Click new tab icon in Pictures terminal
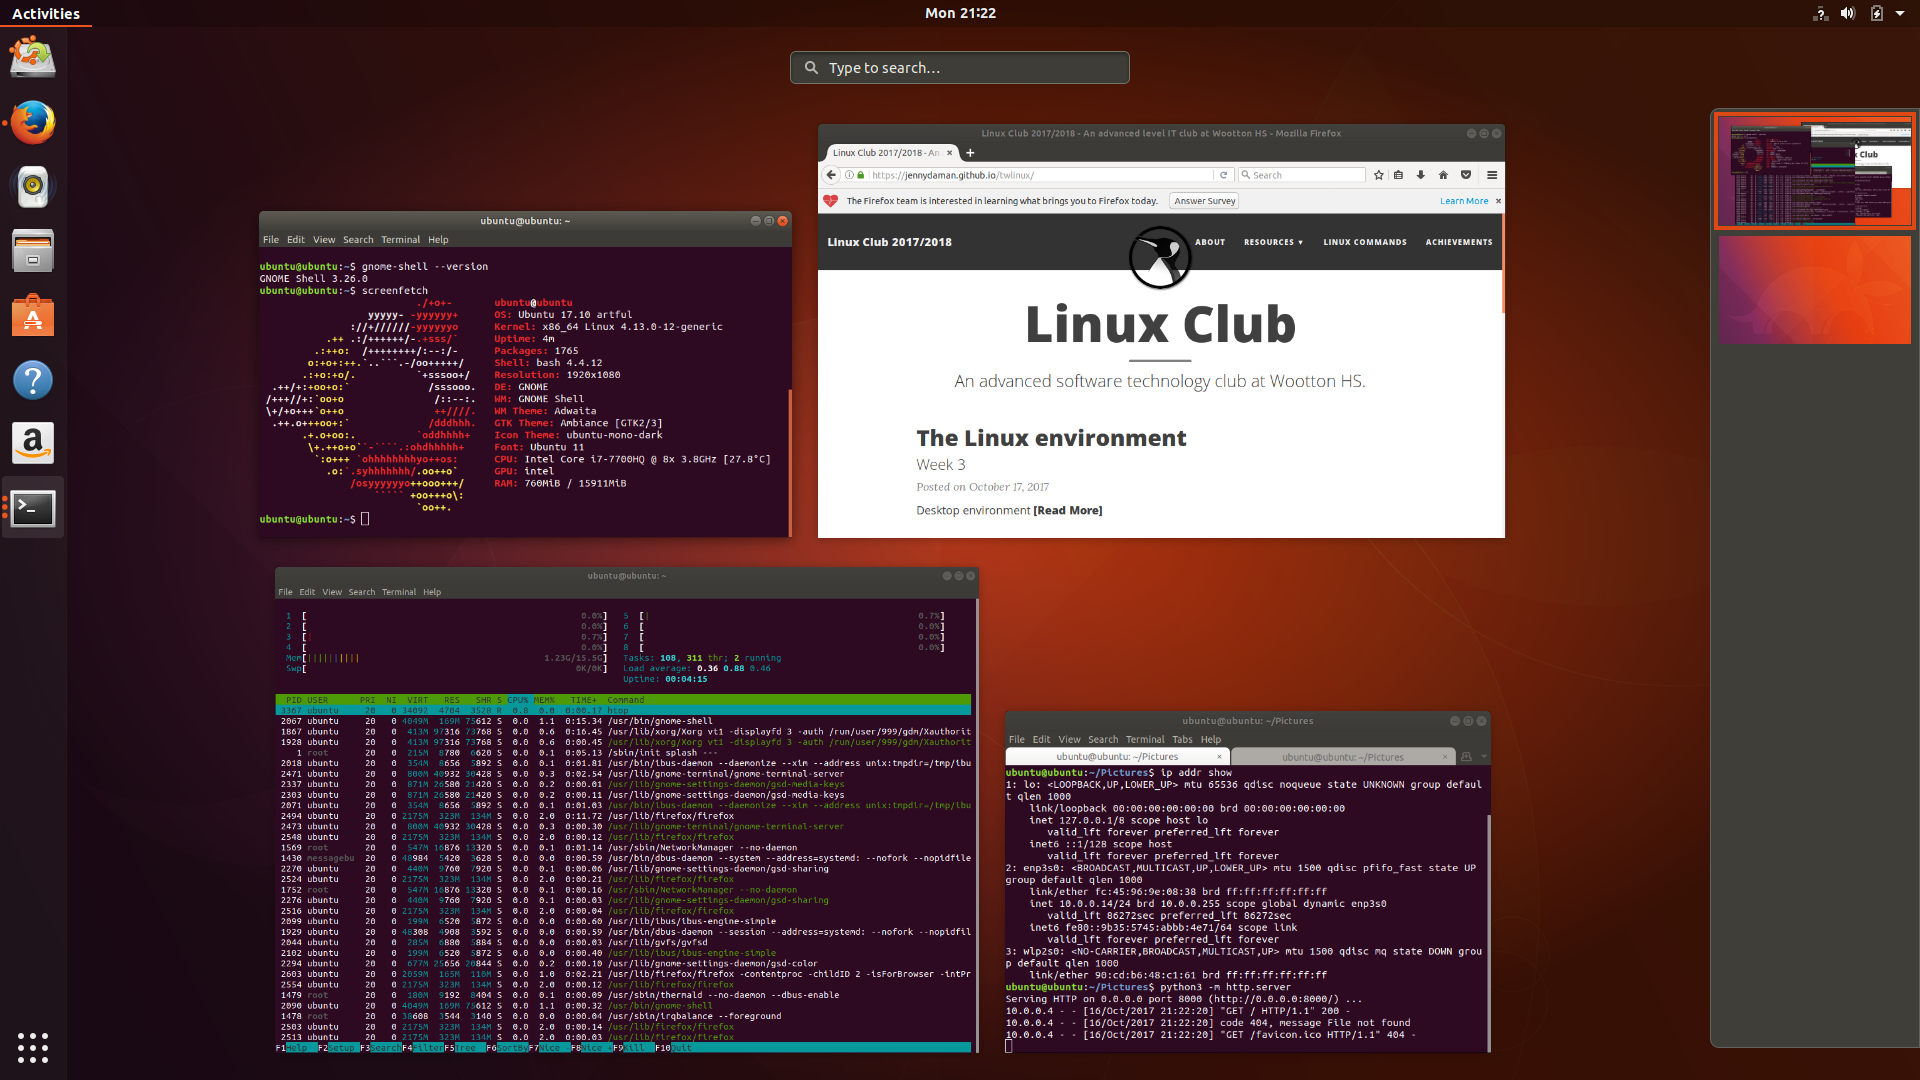 point(1466,757)
